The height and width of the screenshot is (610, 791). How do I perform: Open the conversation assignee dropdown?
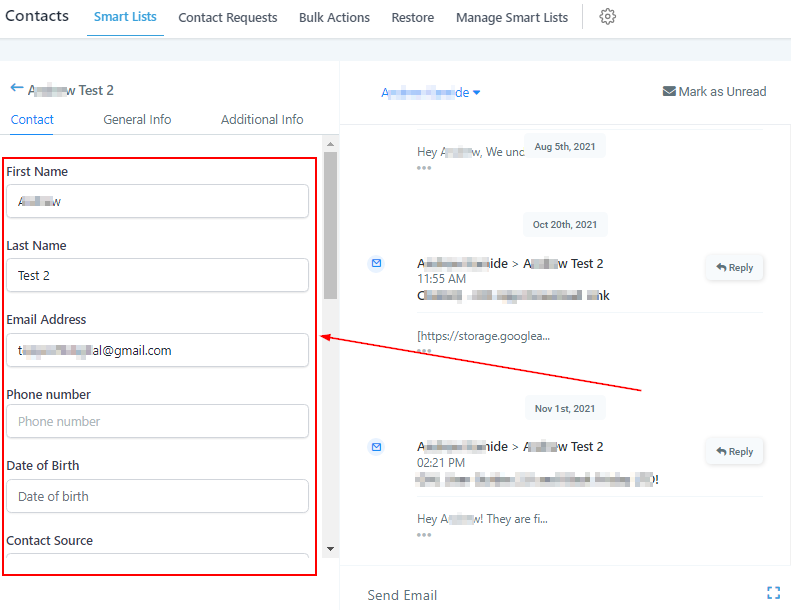[431, 93]
